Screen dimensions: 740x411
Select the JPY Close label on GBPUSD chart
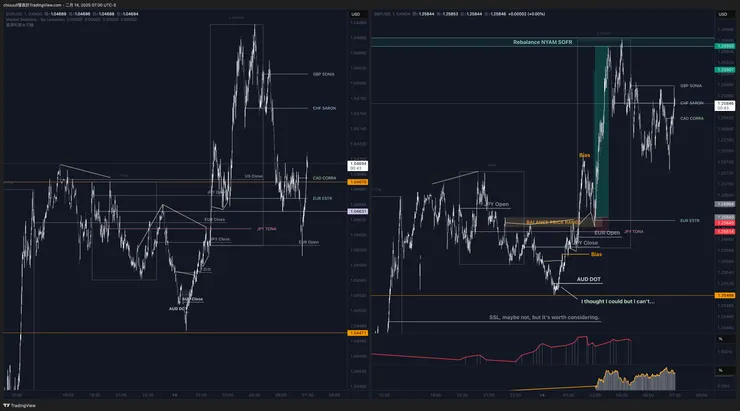586,243
